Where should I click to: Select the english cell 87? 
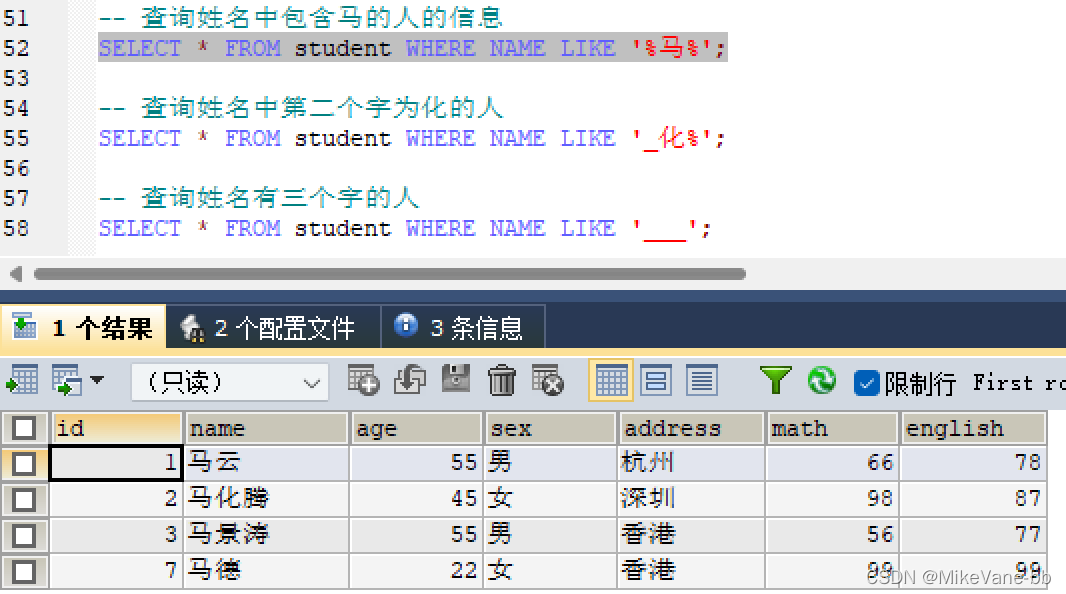(973, 499)
